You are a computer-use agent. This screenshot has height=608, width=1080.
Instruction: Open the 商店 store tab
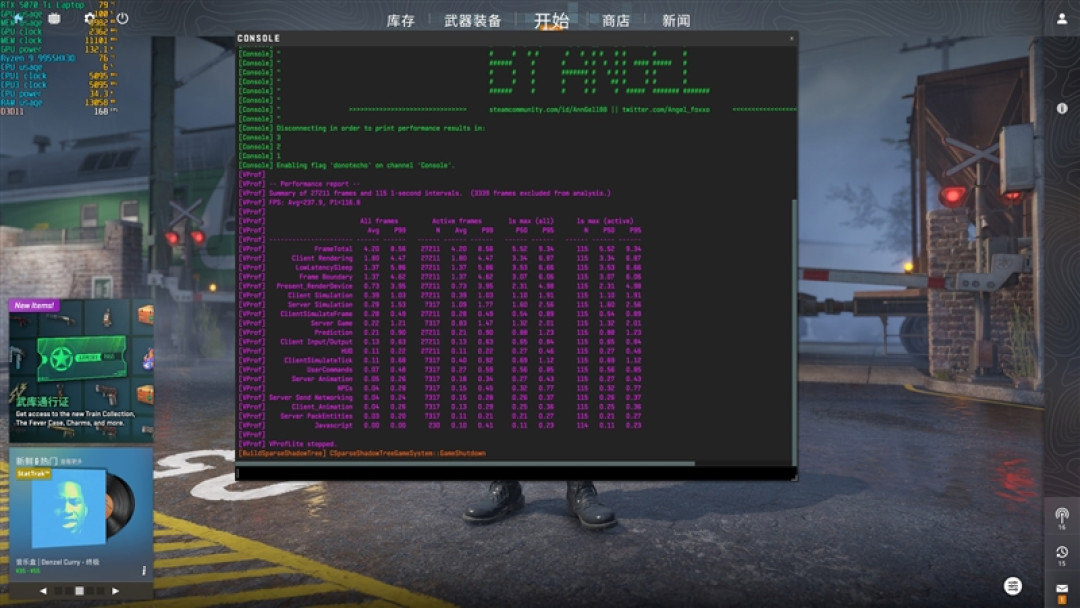click(x=616, y=21)
